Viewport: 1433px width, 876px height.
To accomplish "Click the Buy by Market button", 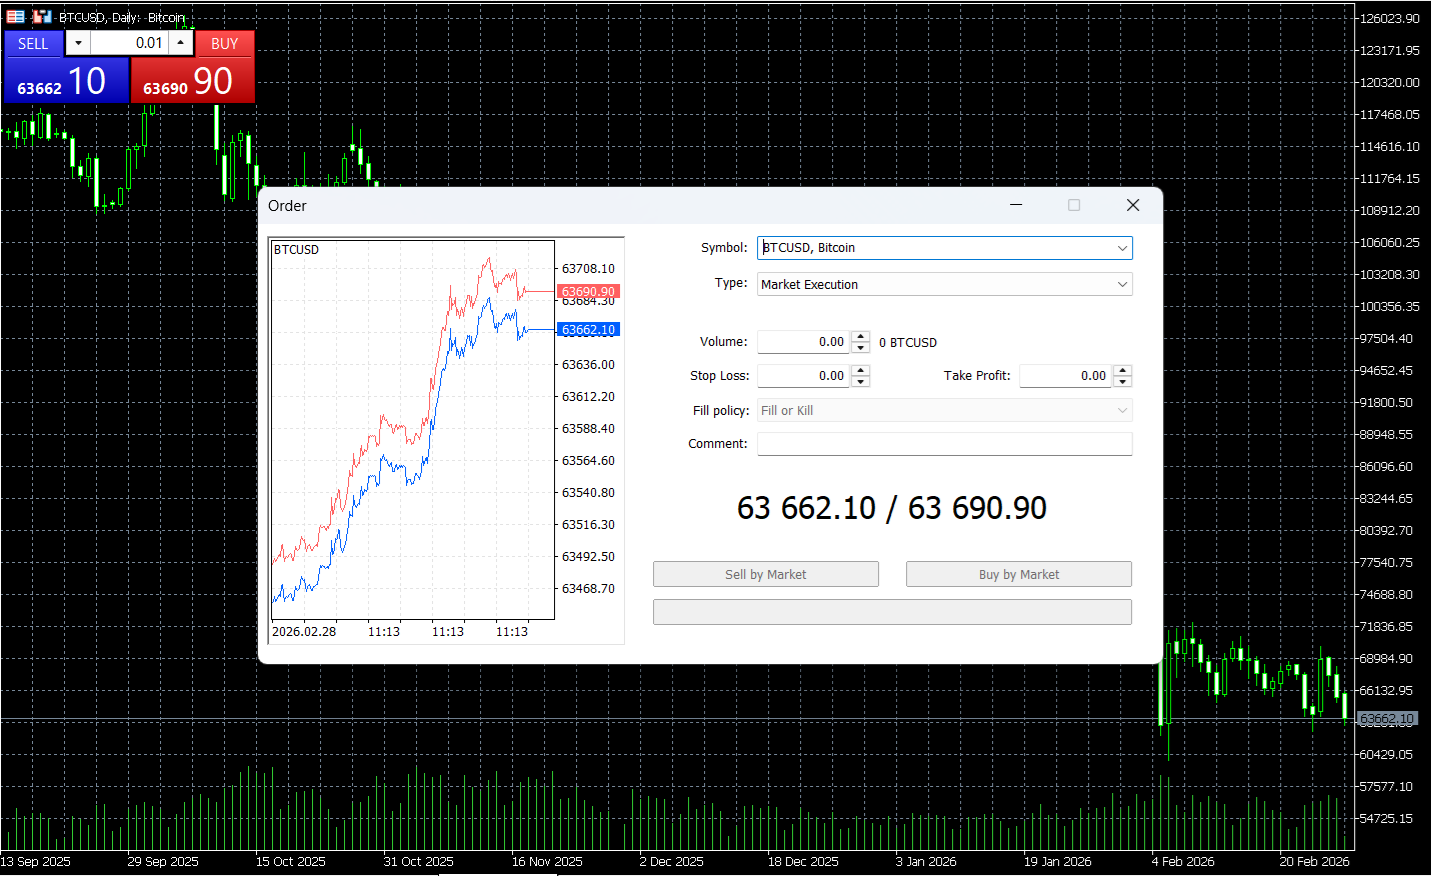I will (1019, 574).
